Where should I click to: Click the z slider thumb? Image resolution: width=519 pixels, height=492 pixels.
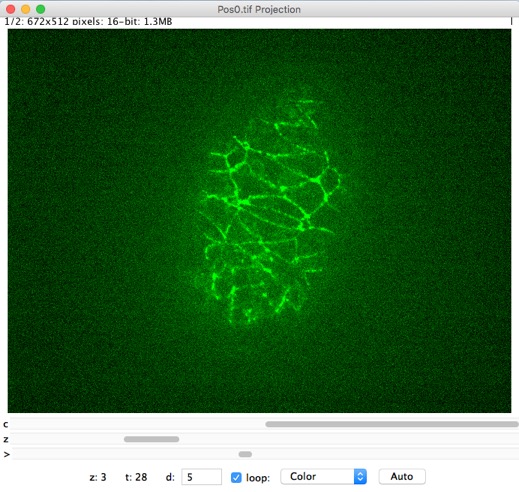(x=151, y=439)
